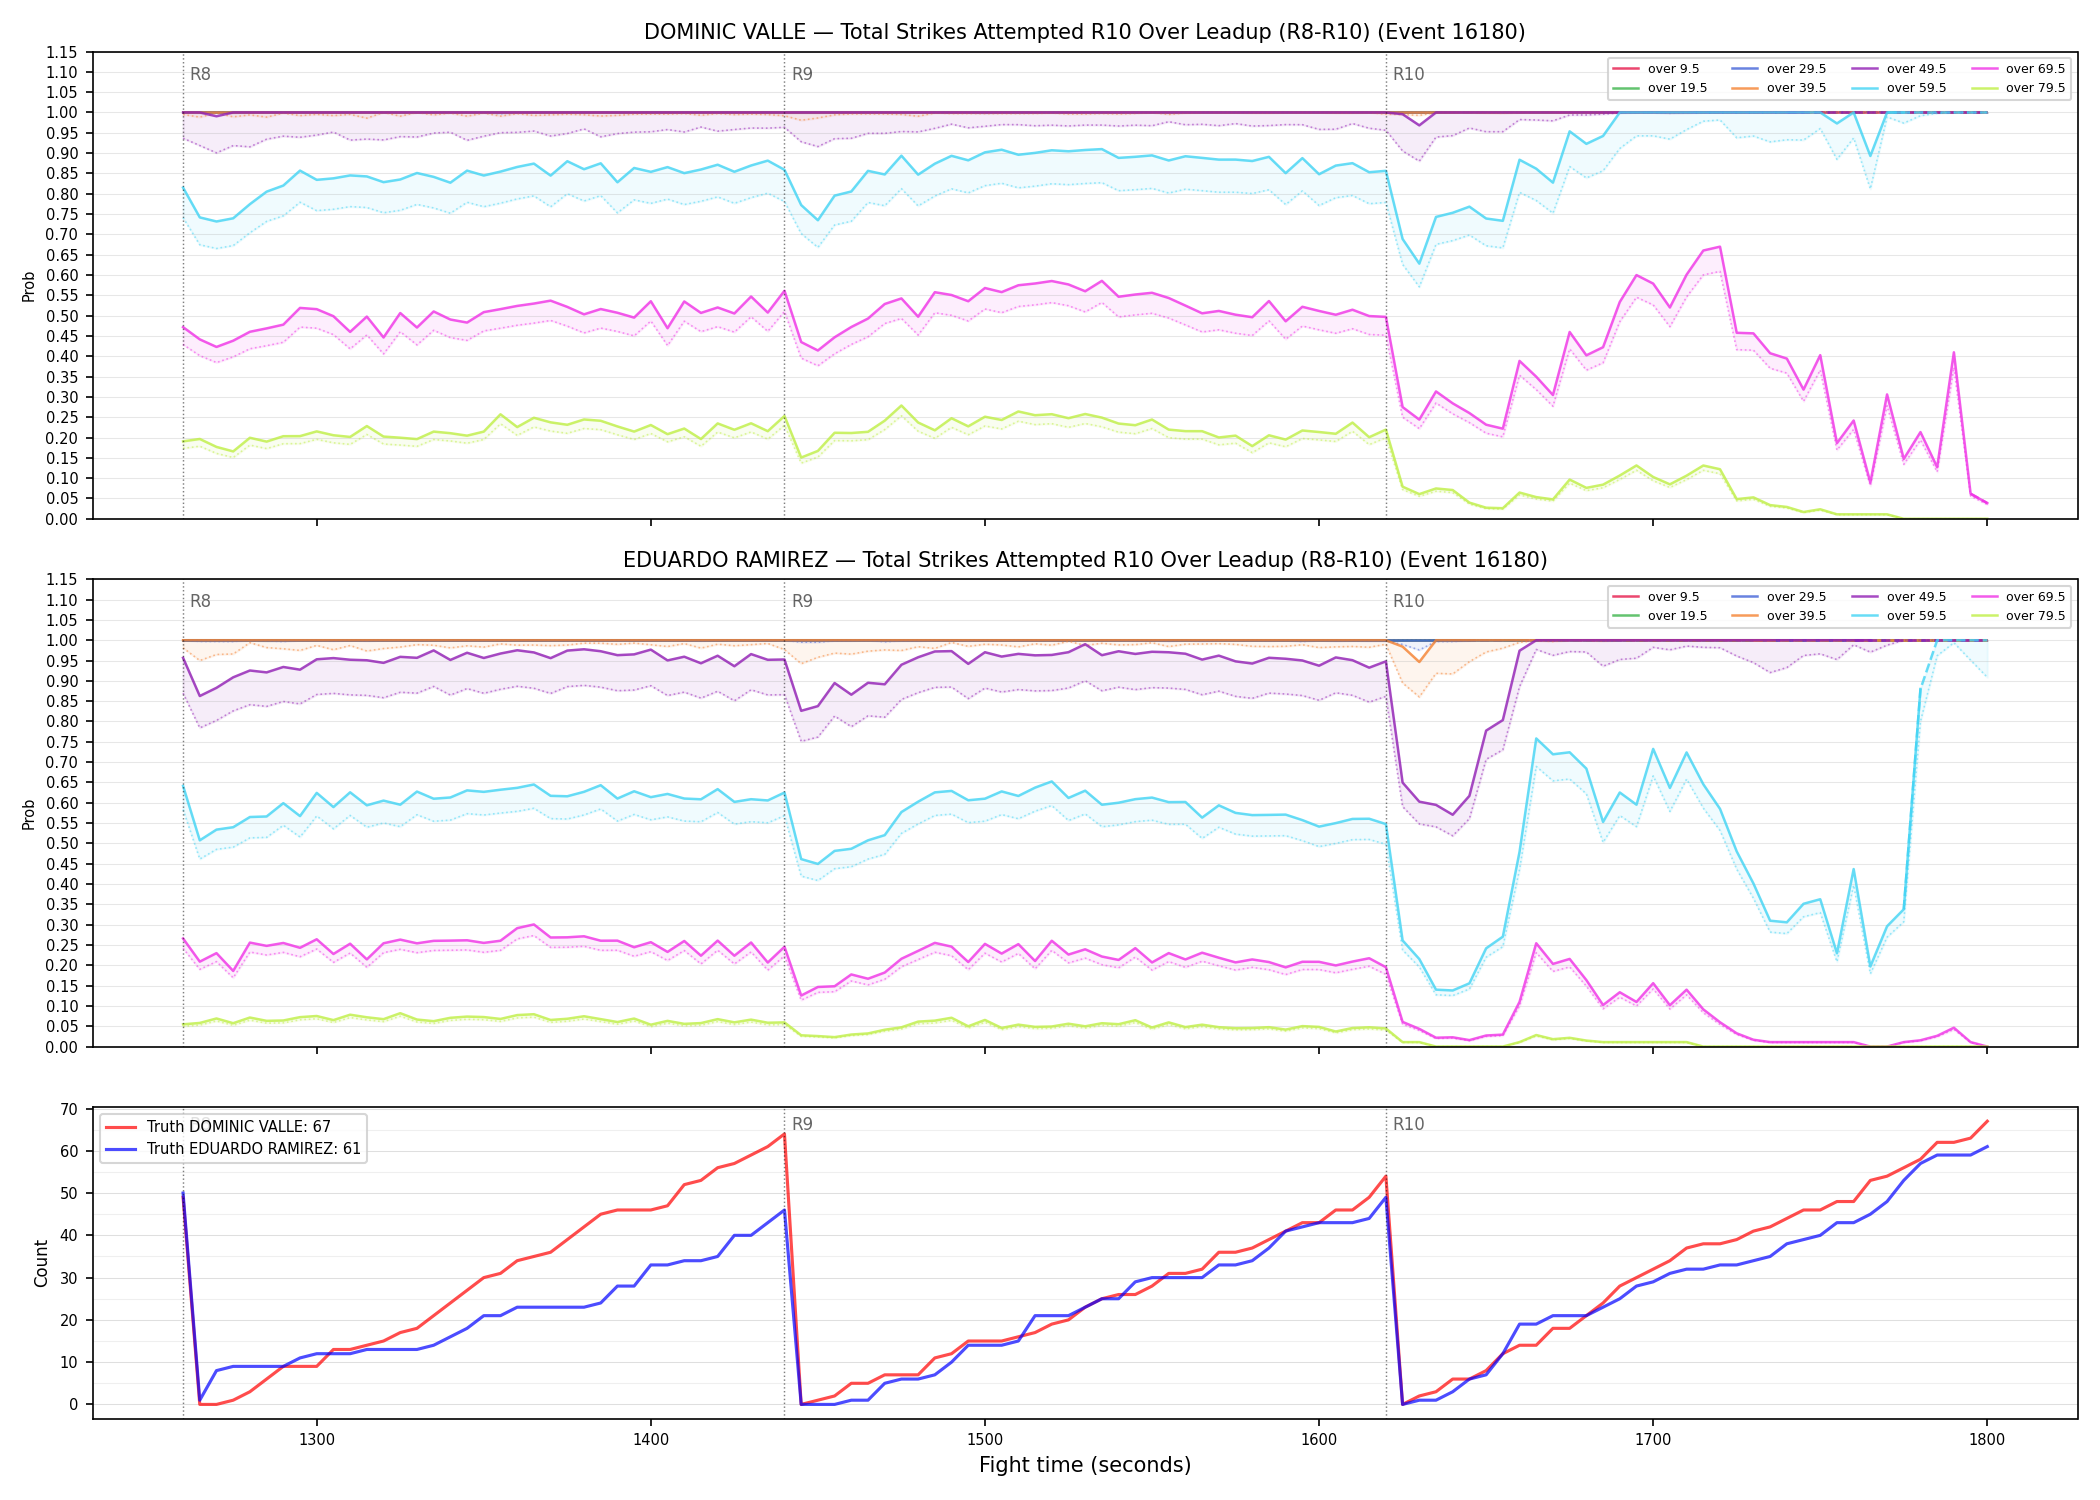Click R9 round label in Eduardo Ramirez chart
Viewport: 2100px width, 1500px height.
tap(802, 601)
